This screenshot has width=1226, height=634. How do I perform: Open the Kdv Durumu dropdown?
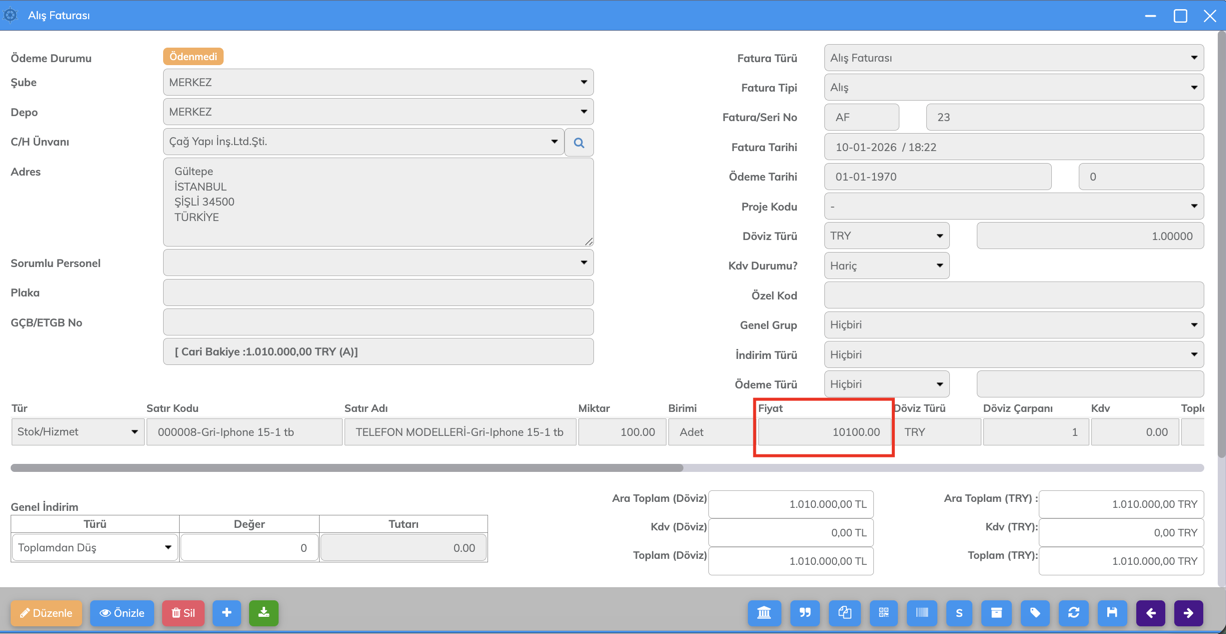coord(886,266)
